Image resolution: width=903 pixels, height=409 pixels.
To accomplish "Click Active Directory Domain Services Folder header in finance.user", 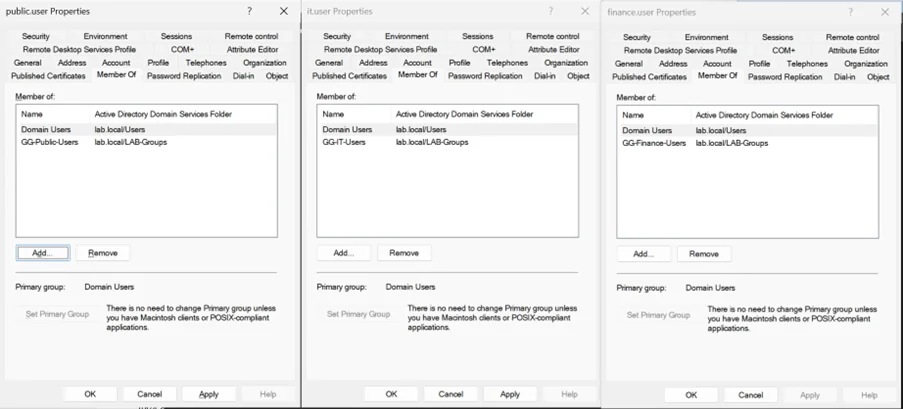I will [764, 115].
